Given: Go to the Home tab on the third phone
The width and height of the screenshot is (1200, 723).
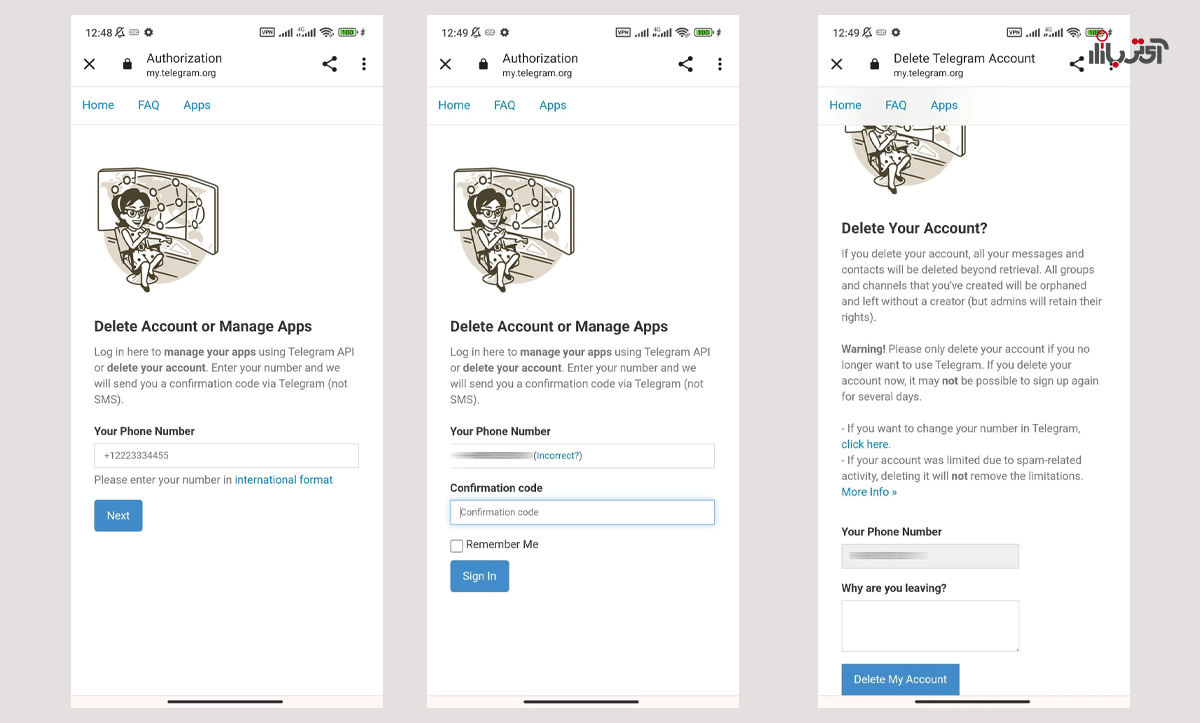Looking at the screenshot, I should (x=845, y=105).
